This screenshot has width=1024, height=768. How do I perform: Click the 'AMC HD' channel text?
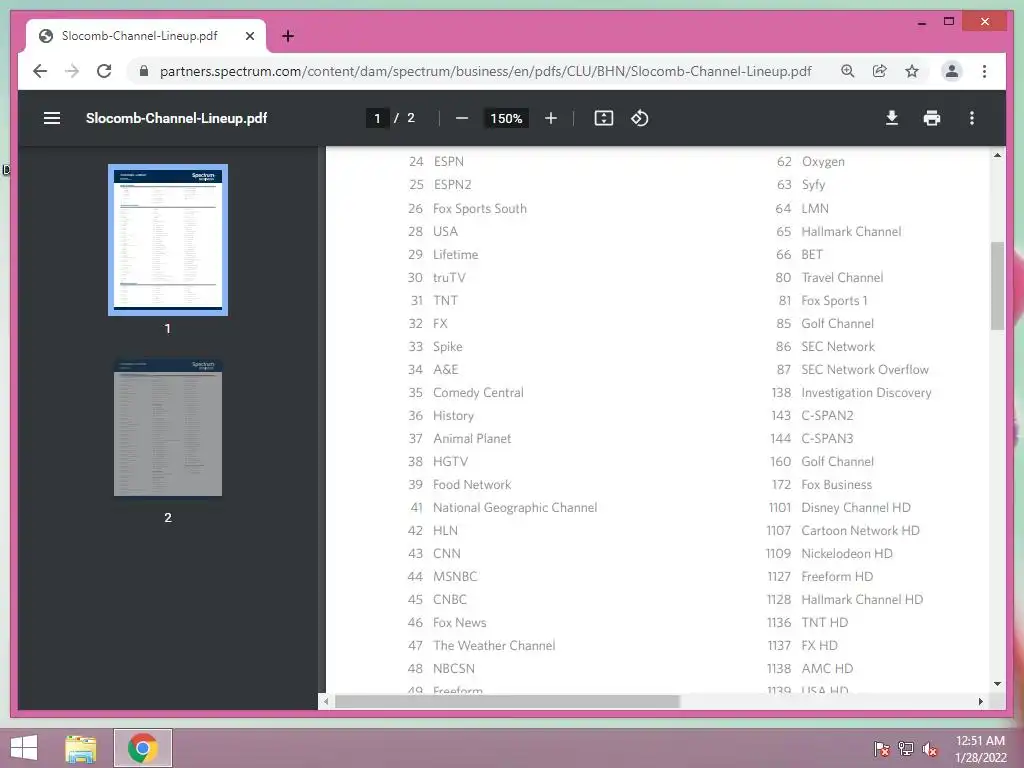(x=827, y=668)
